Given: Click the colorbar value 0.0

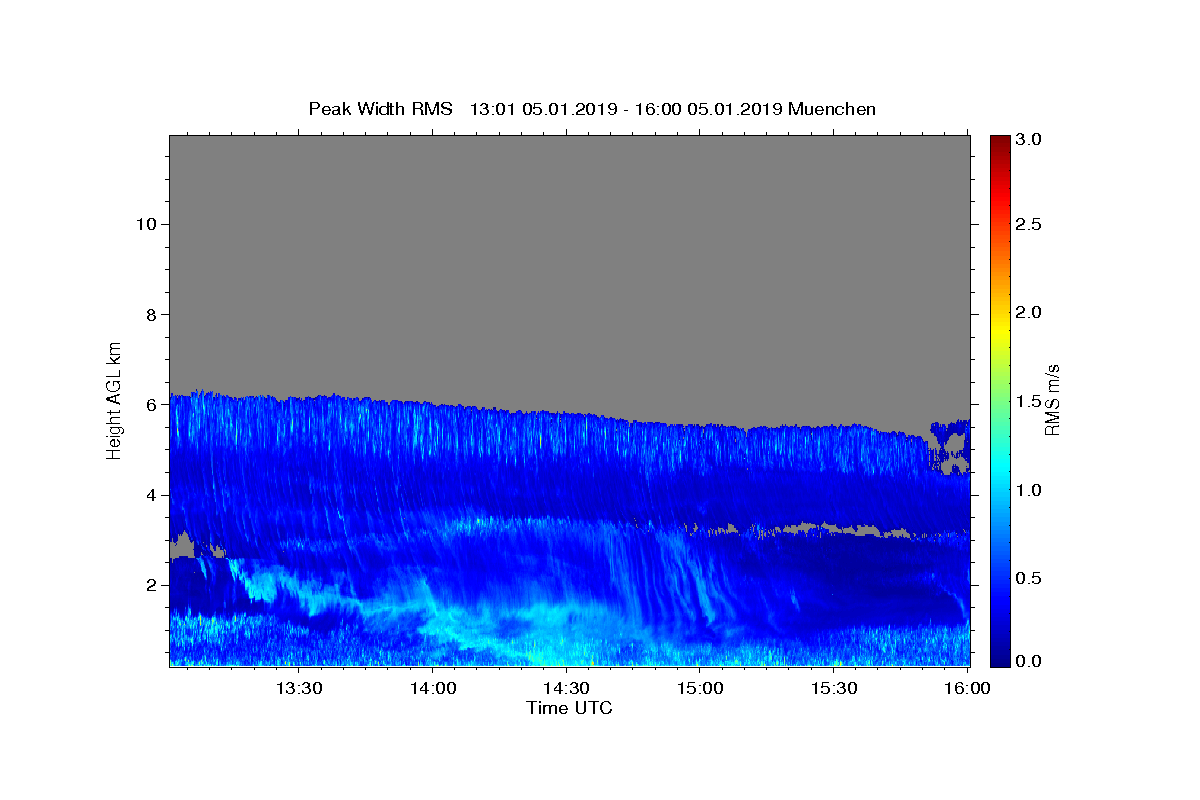Looking at the screenshot, I should pos(1029,661).
